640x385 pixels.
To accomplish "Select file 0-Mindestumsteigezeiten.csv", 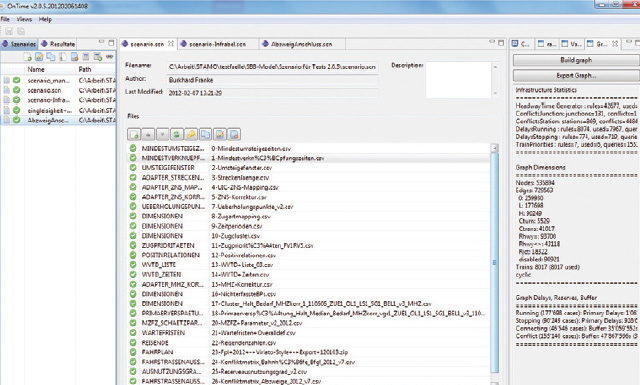I will [x=309, y=148].
